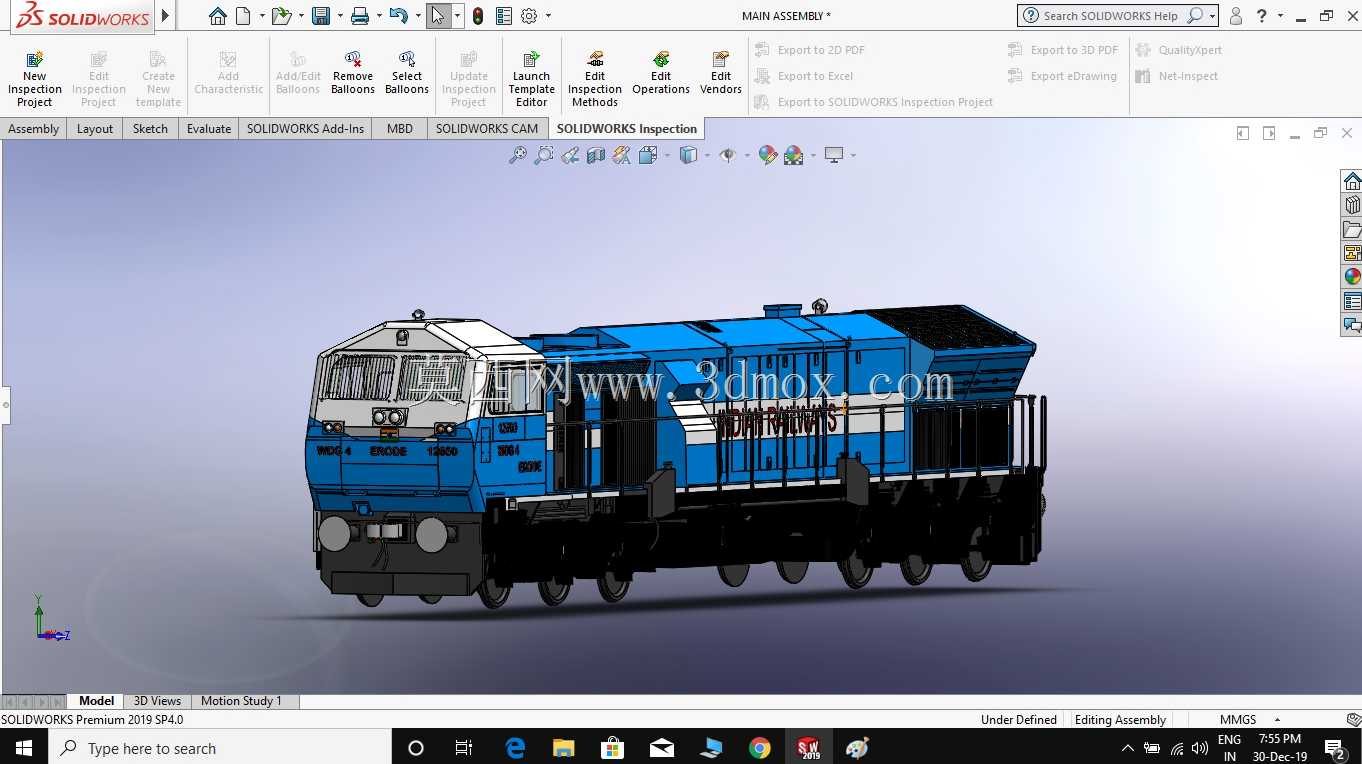Click Remove Balloons

(353, 73)
